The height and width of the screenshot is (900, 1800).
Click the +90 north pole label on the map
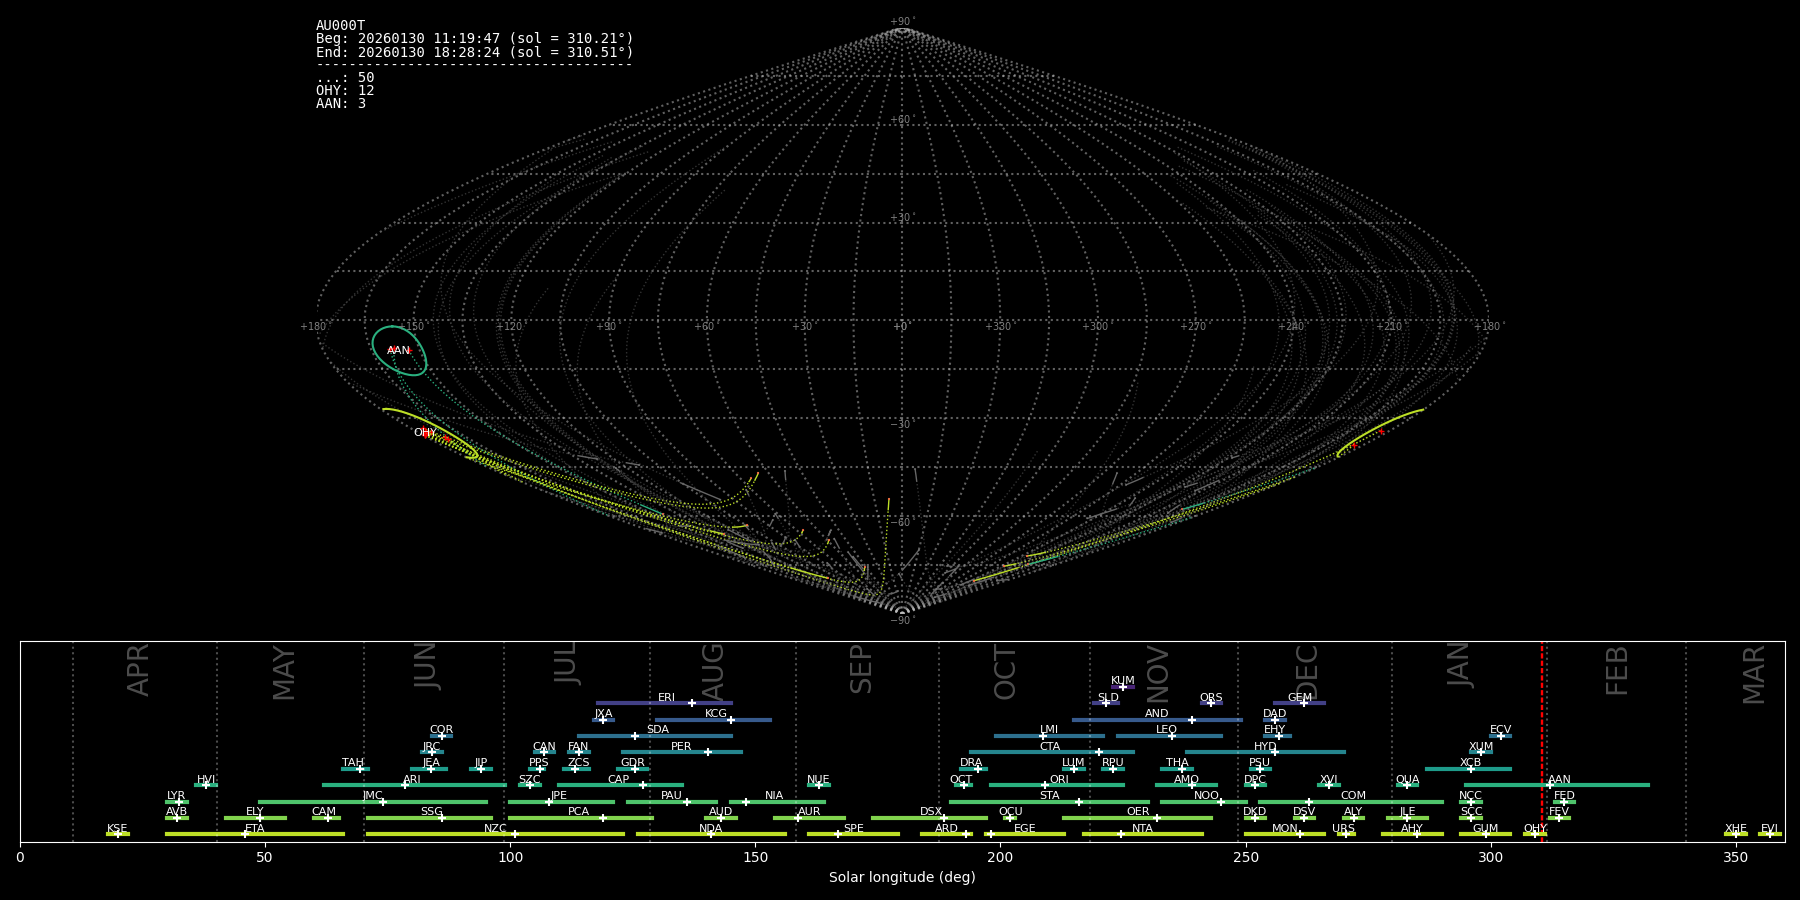(901, 22)
